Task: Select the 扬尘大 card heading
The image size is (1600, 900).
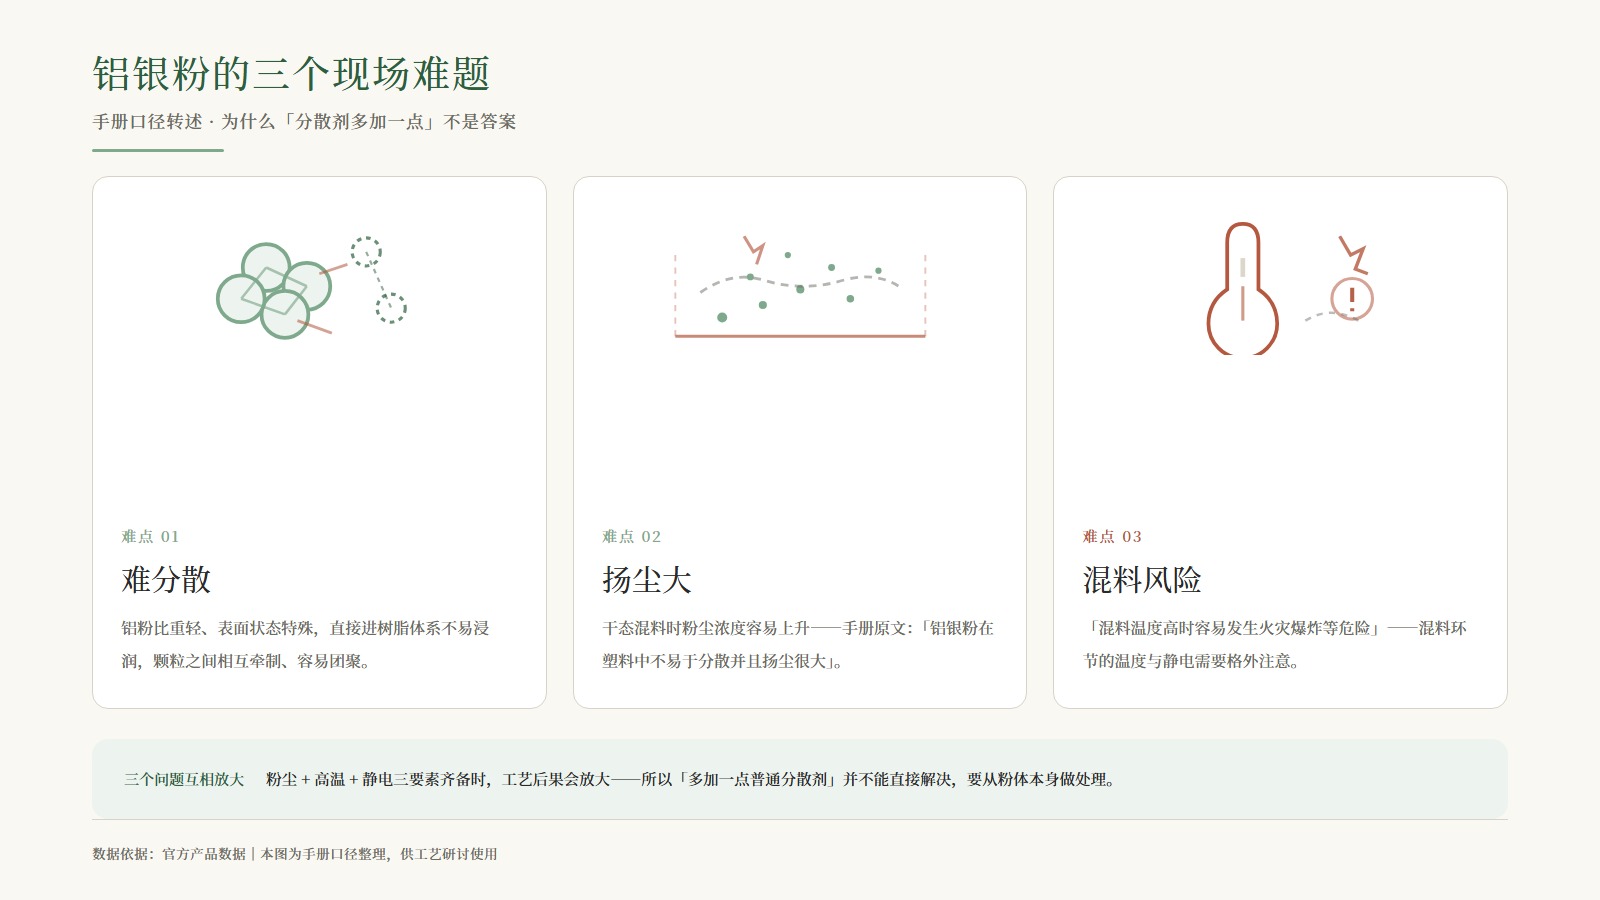Action: (647, 580)
